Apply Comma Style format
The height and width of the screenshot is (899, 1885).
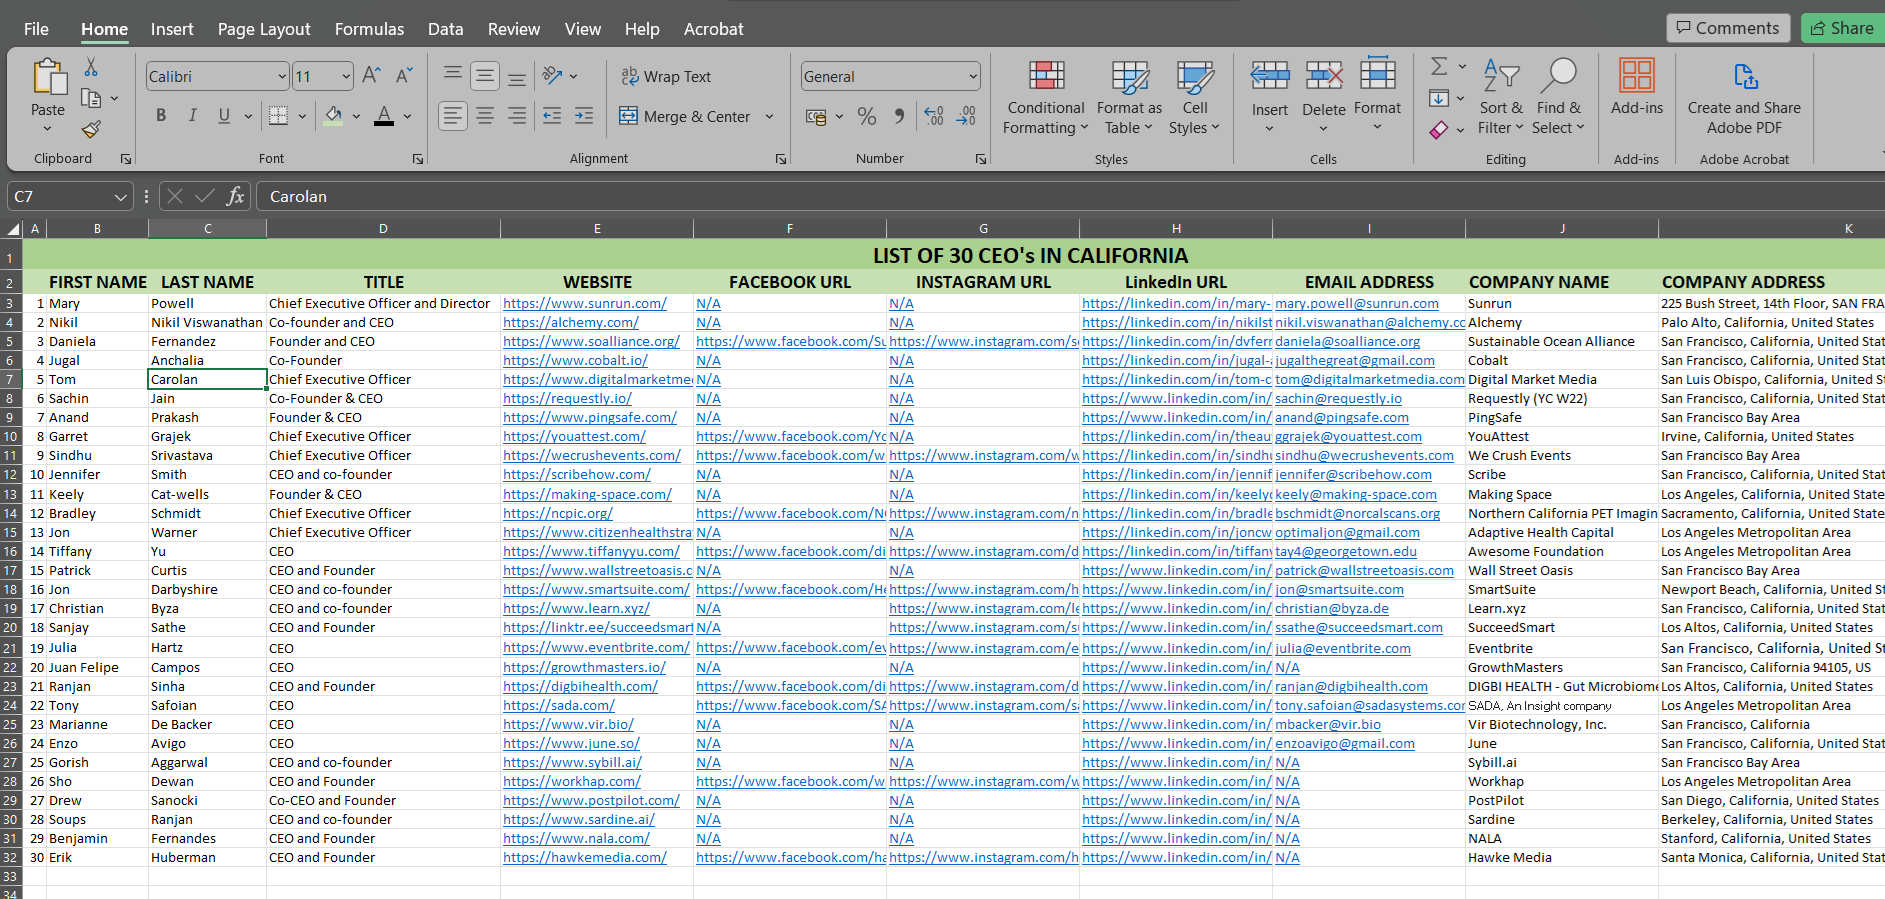click(x=899, y=116)
